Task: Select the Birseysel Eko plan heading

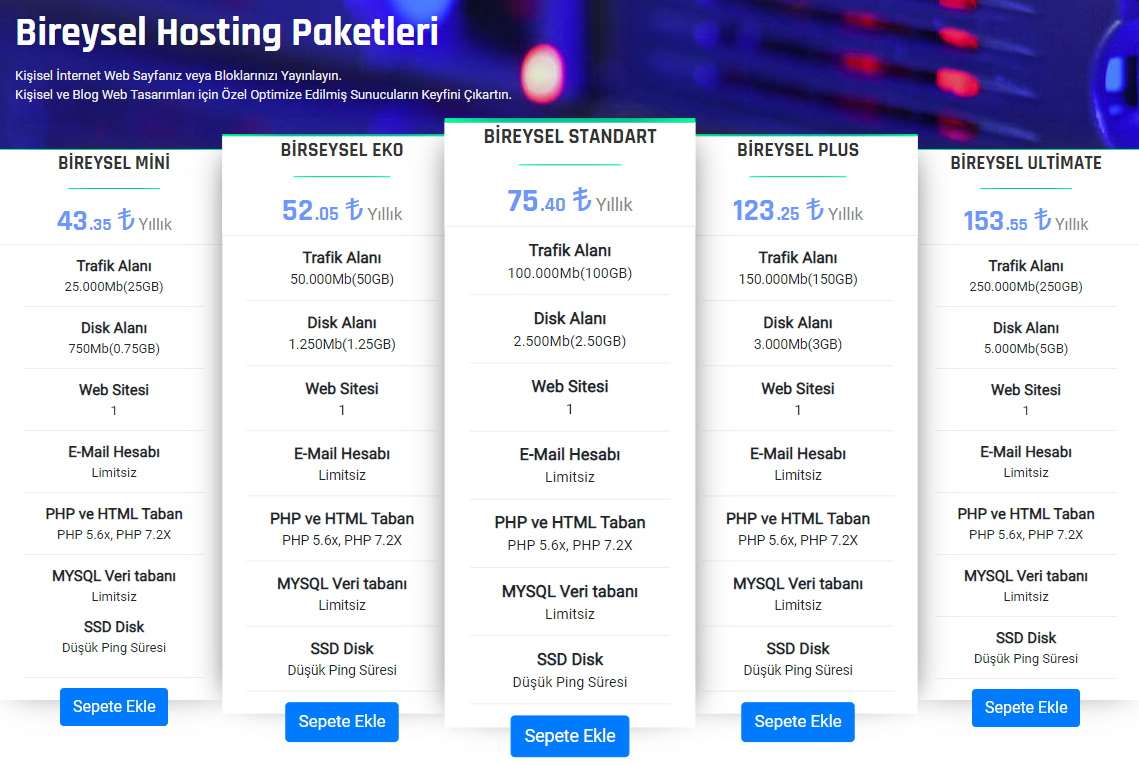Action: point(341,150)
